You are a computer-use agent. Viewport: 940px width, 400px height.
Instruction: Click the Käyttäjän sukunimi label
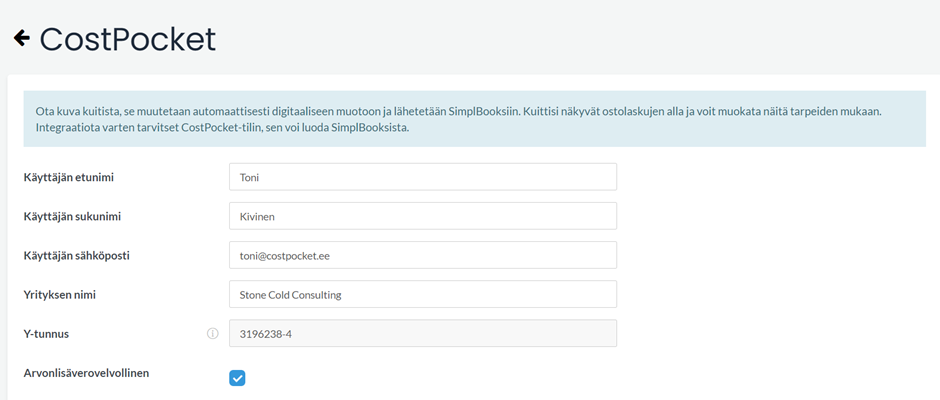72,216
